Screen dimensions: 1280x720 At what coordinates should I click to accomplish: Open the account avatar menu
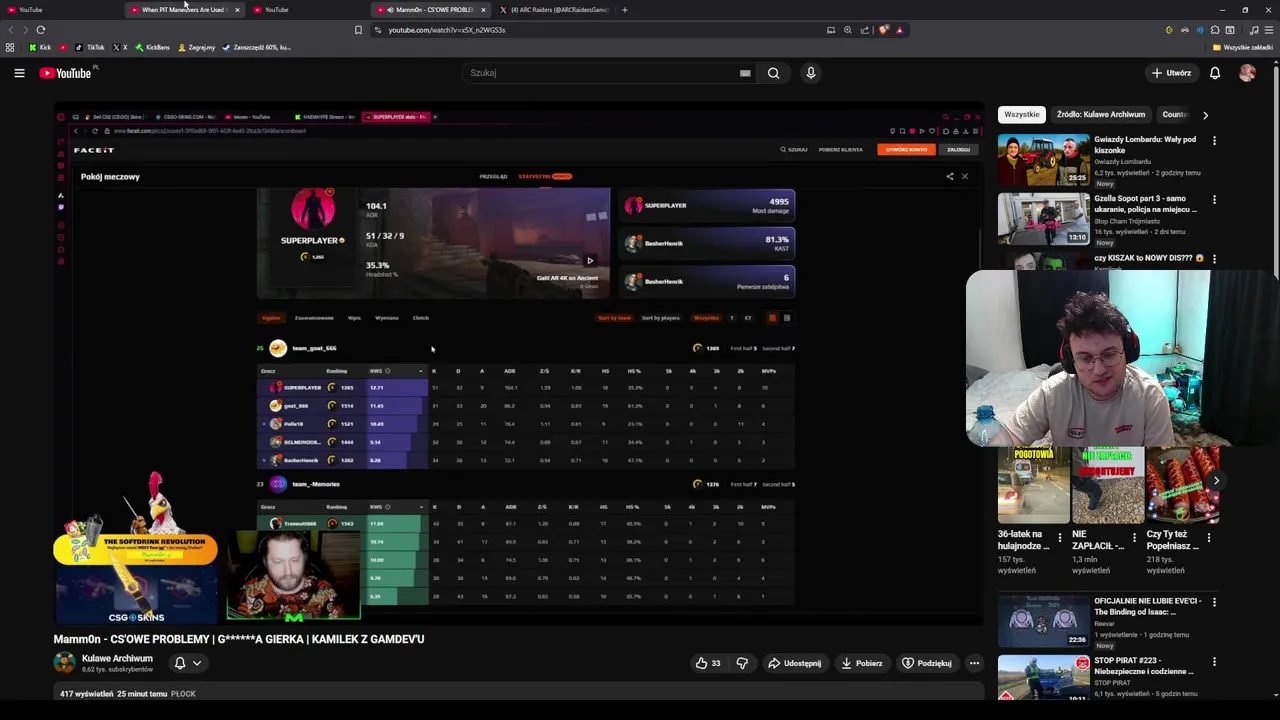tap(1247, 73)
